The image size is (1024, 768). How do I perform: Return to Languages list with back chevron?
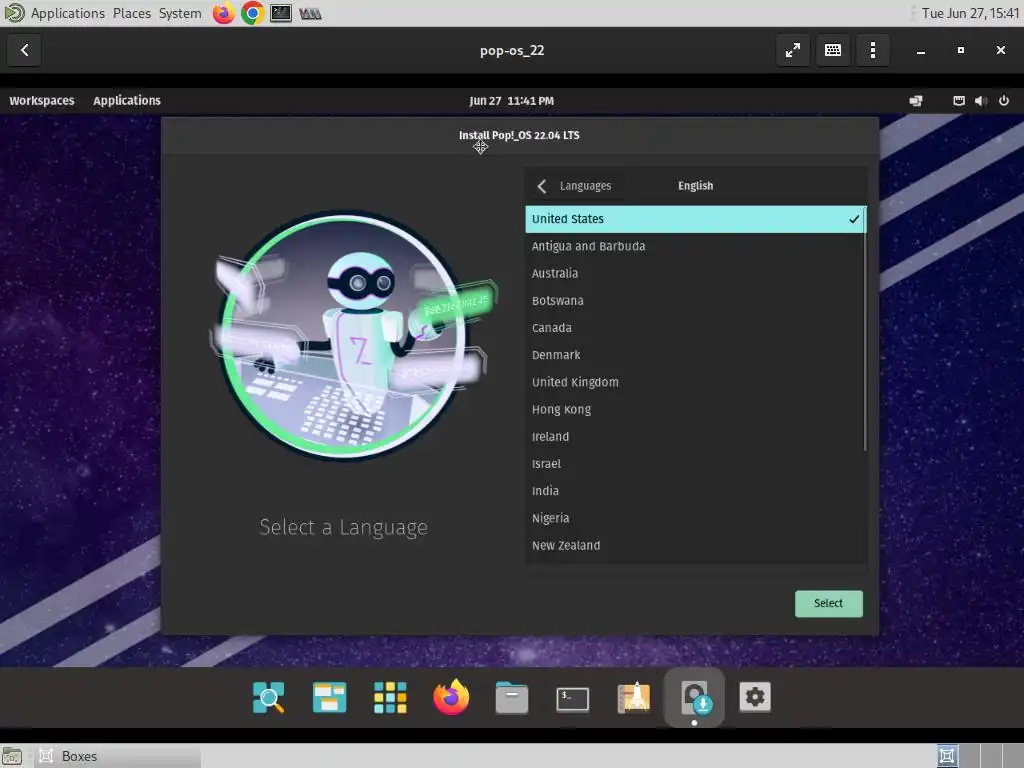541,186
